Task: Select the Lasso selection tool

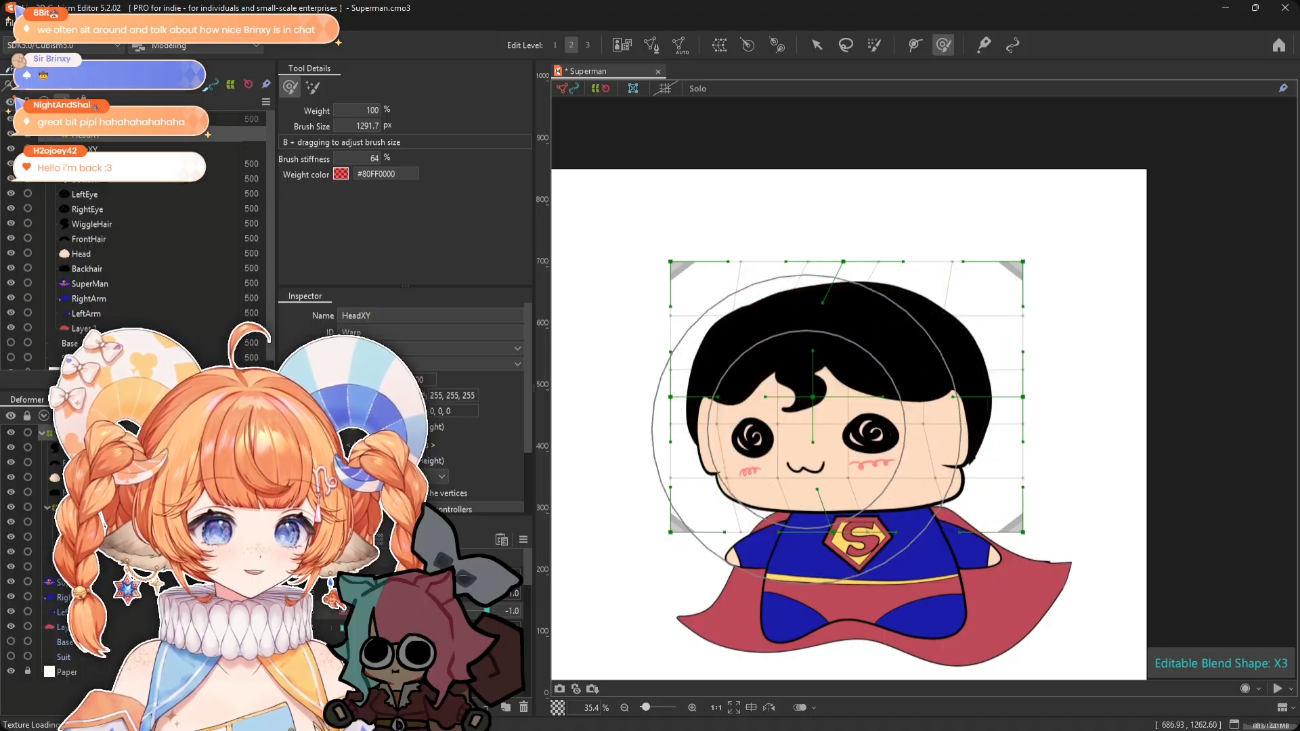Action: coord(846,45)
